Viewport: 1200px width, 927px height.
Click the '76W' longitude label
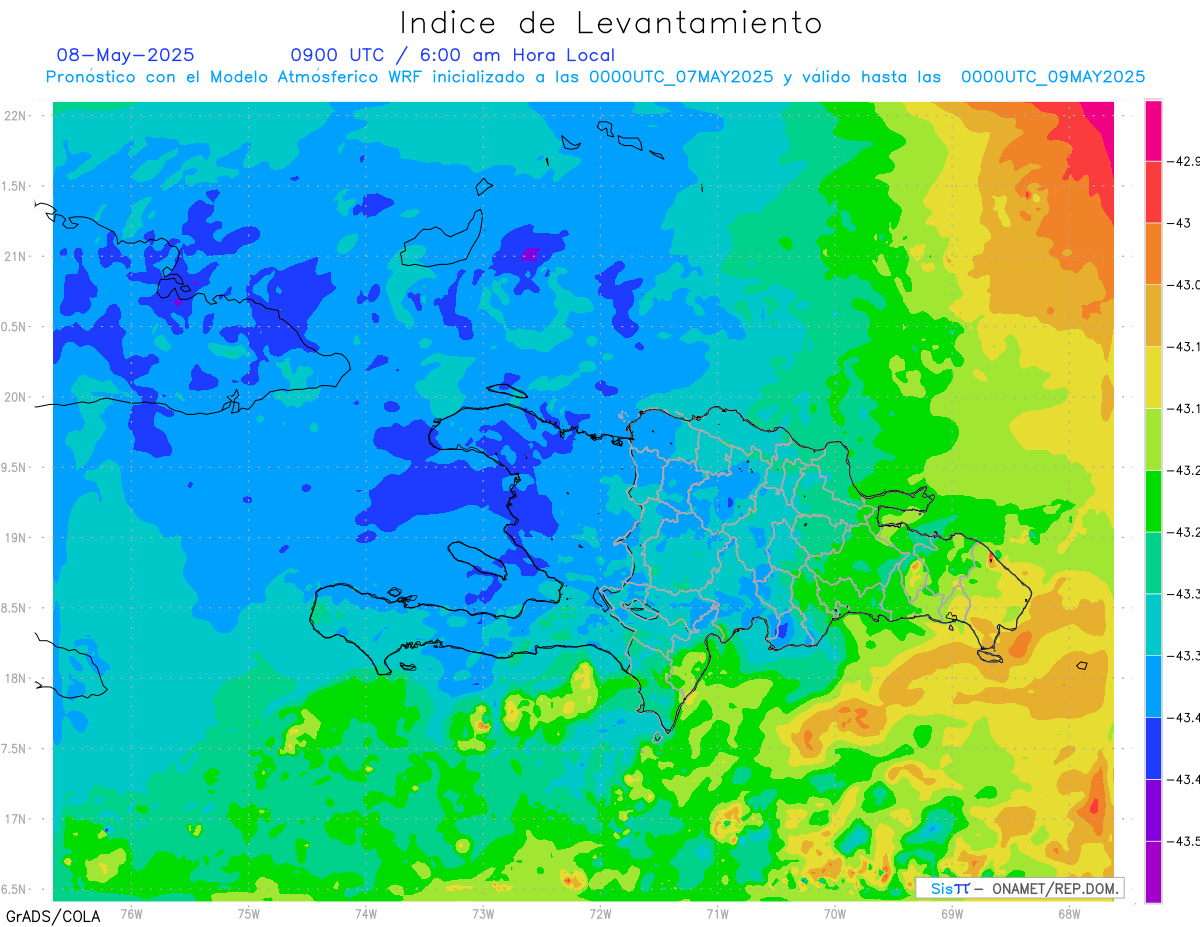pos(131,913)
